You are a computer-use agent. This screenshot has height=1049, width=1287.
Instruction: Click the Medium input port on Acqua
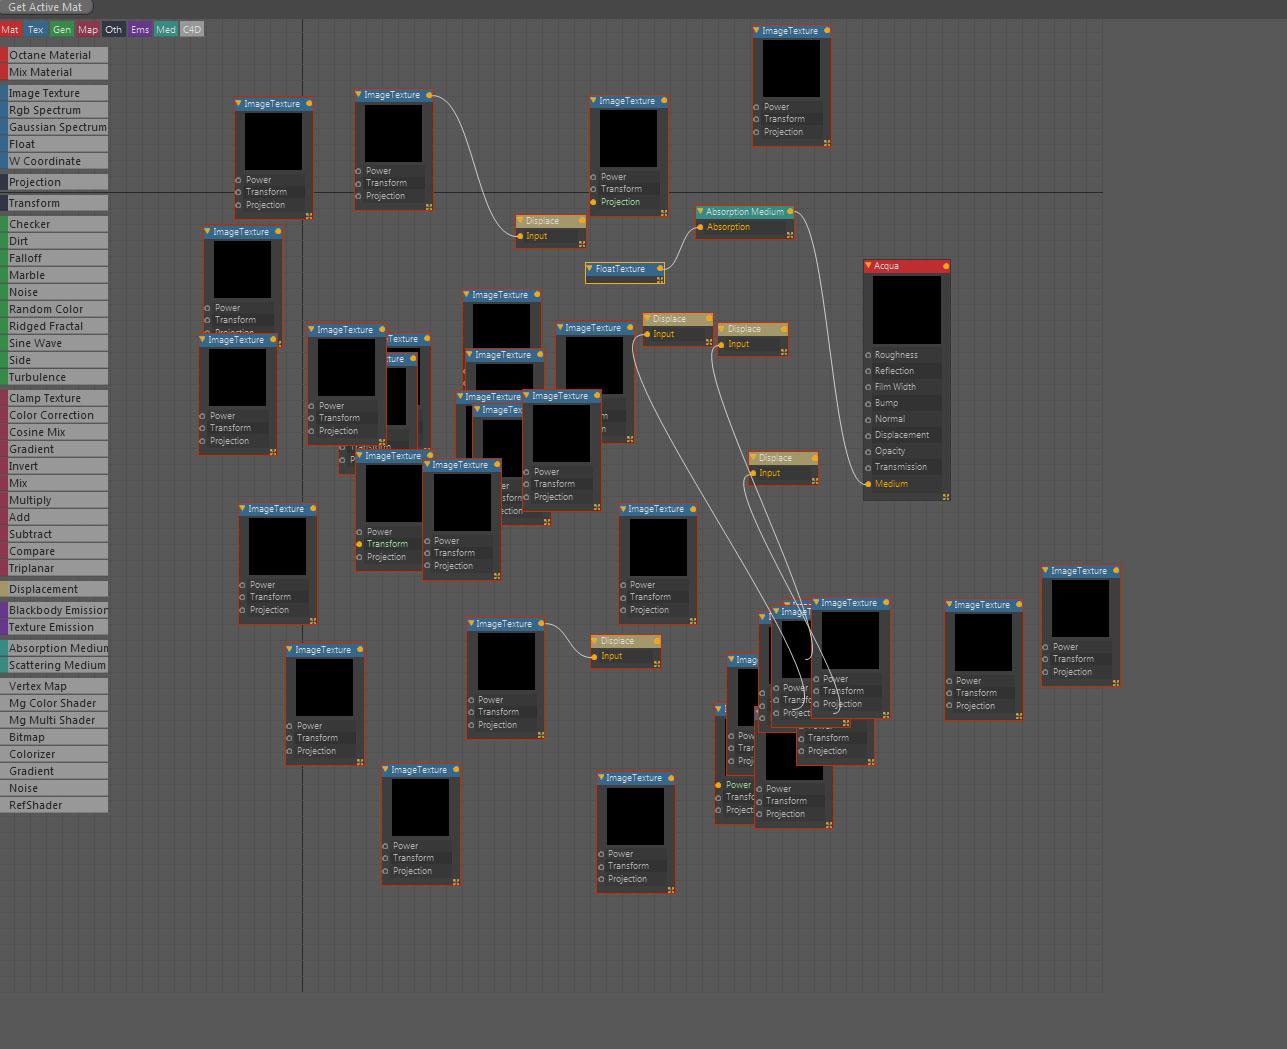click(868, 483)
